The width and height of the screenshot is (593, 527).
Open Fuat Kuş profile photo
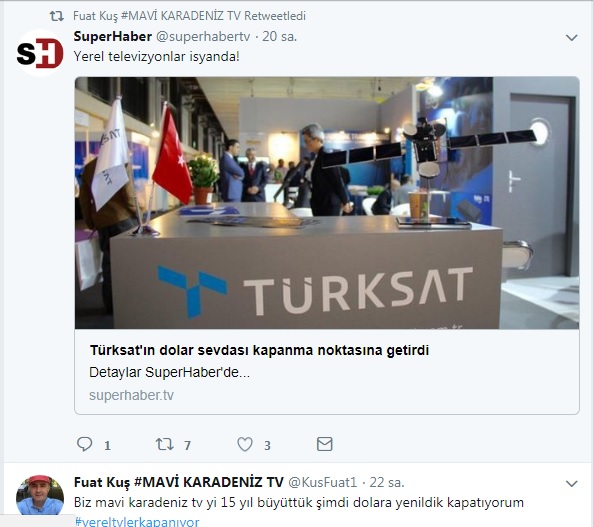click(x=40, y=495)
